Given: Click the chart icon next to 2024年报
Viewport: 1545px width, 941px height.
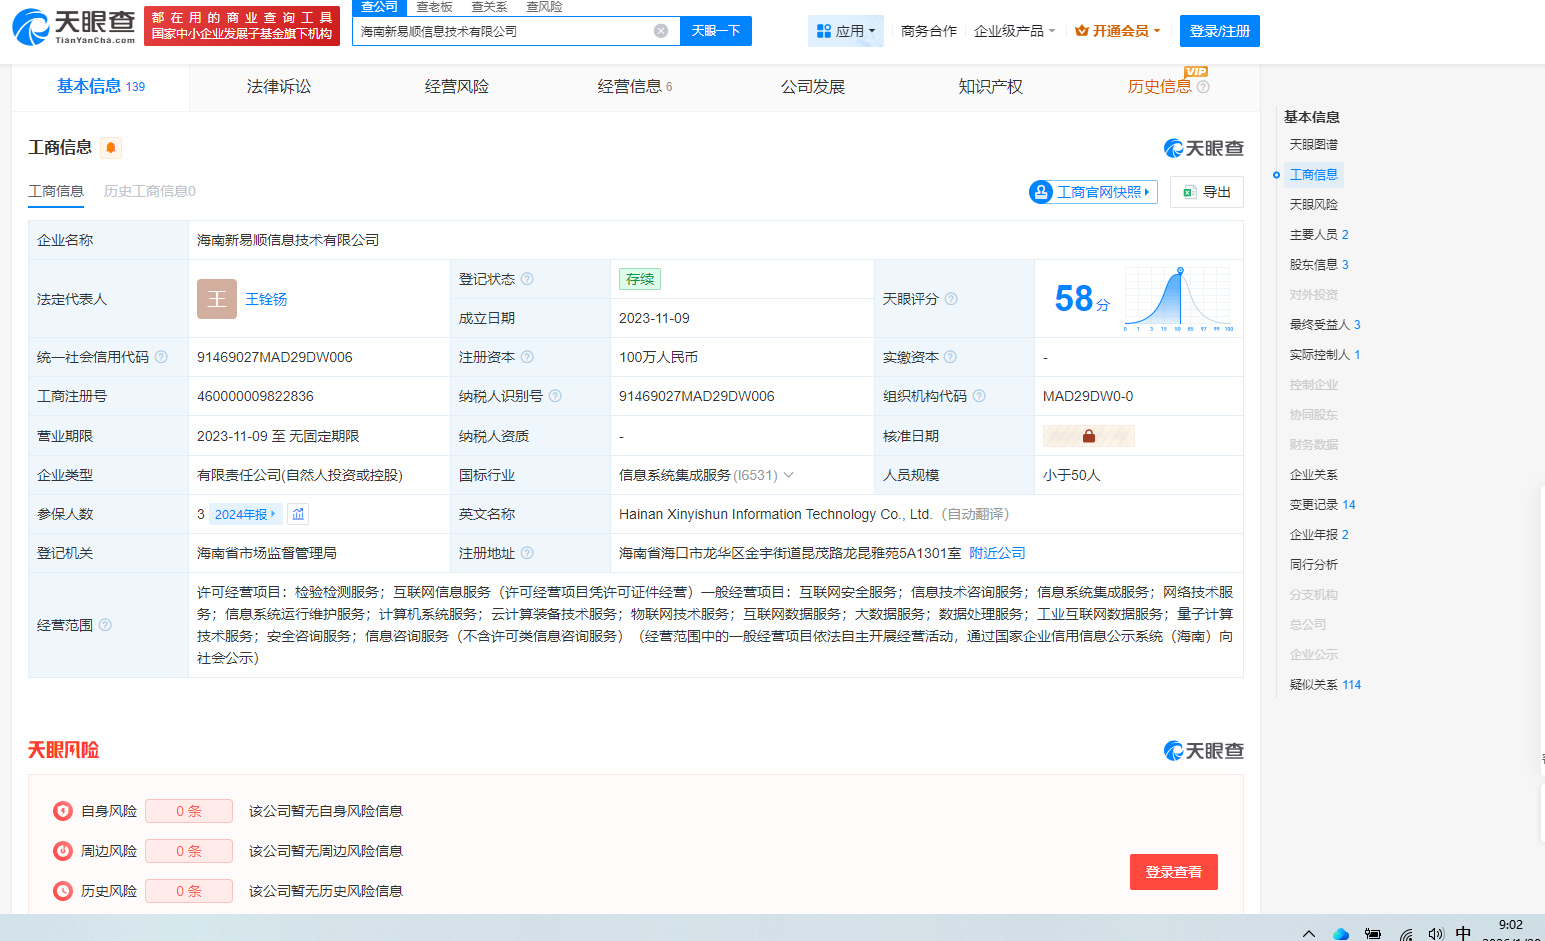Looking at the screenshot, I should coord(298,514).
